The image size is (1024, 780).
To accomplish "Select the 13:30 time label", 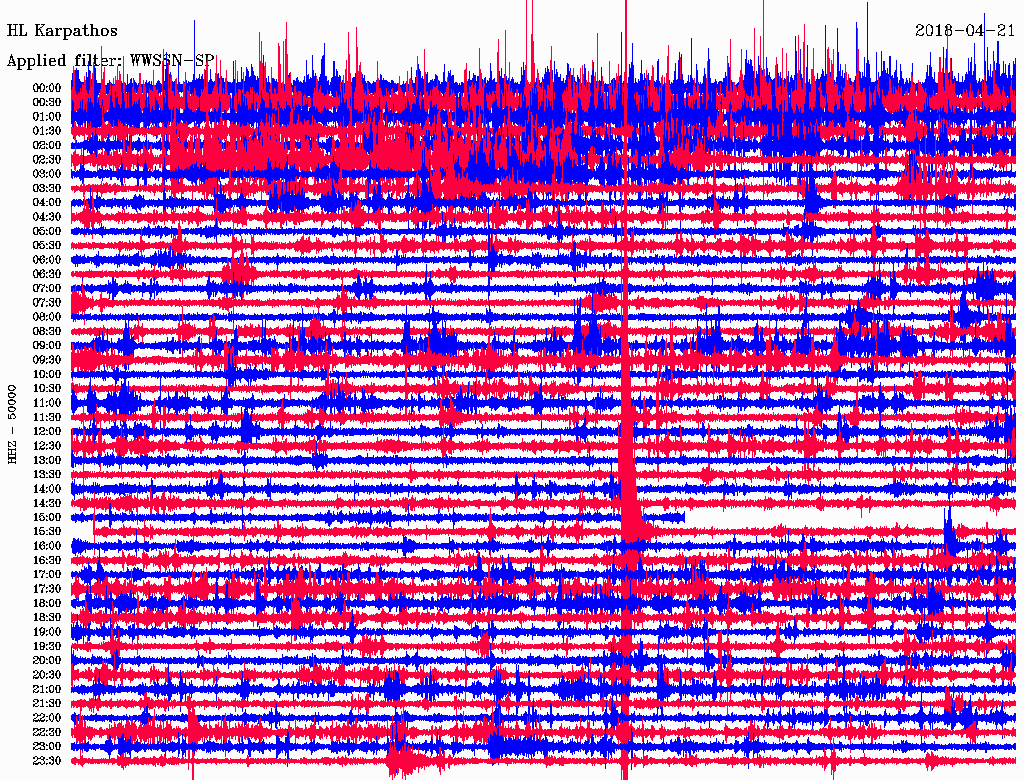I will pos(46,475).
